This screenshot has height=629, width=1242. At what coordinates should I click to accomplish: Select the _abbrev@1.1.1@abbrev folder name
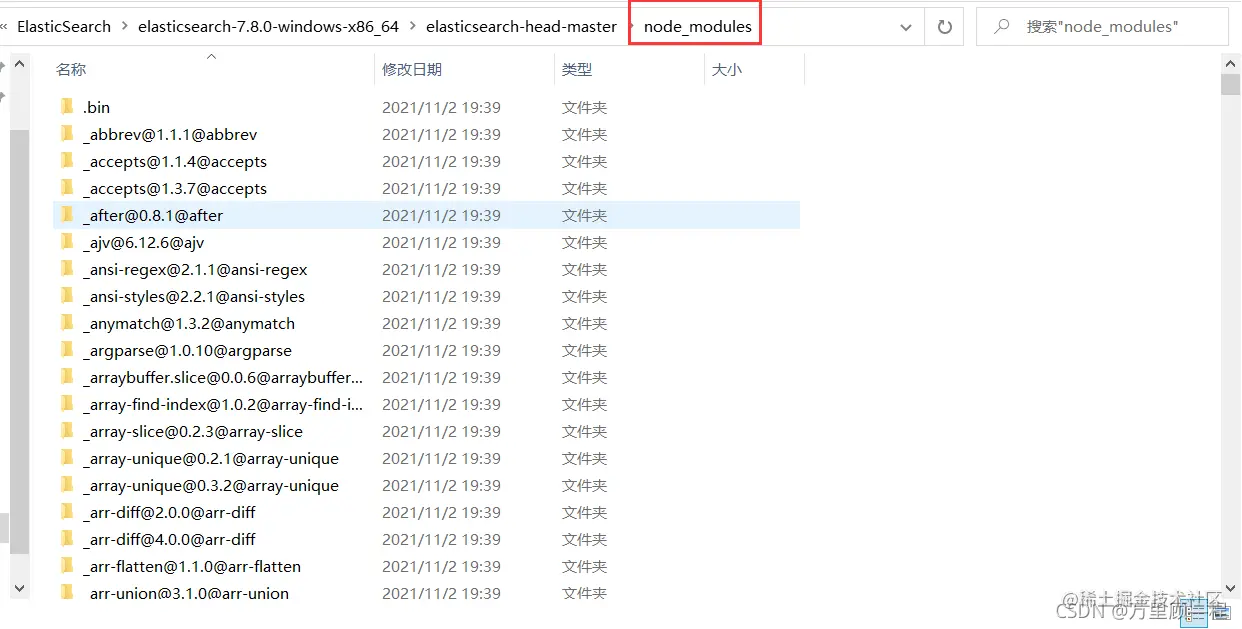[170, 134]
